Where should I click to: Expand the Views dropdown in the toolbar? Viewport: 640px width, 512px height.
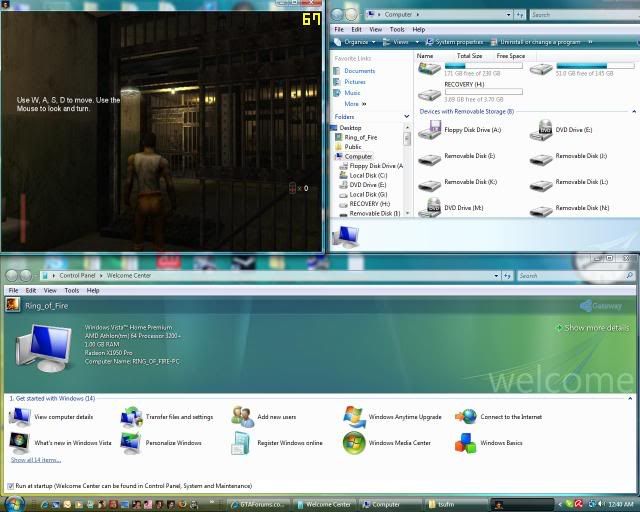402,42
